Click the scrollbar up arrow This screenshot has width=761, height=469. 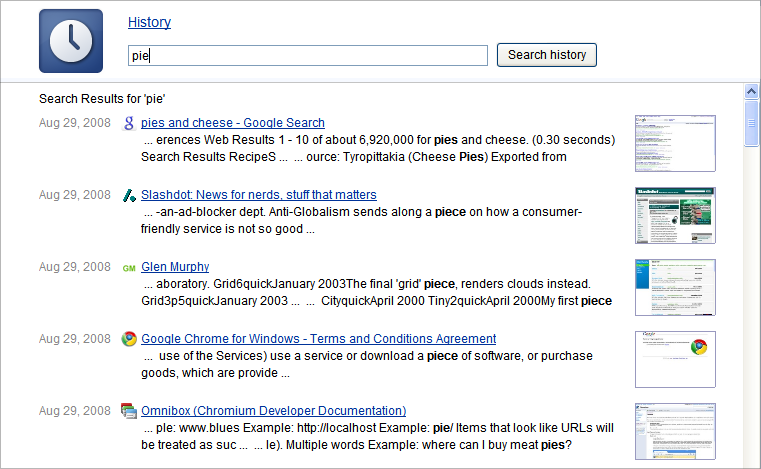[x=751, y=91]
